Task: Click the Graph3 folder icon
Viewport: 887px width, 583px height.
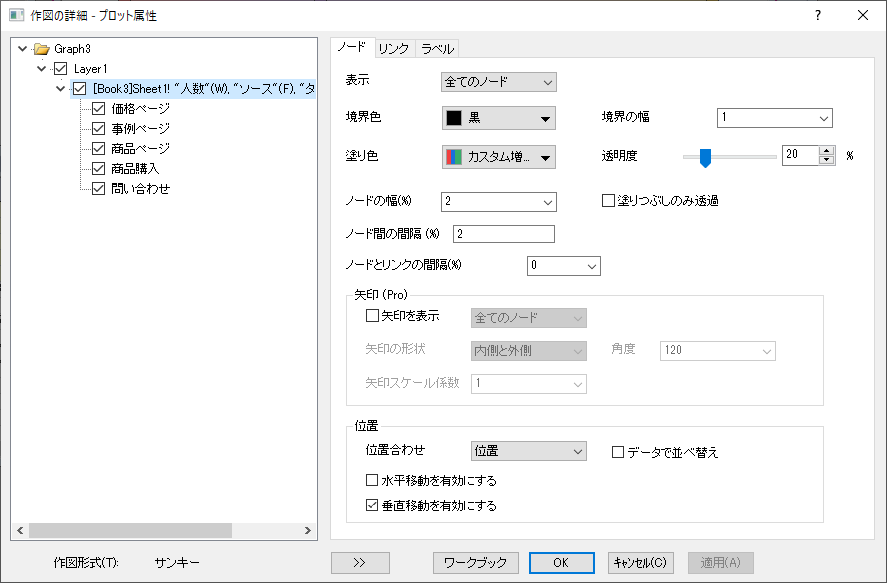Action: (x=41, y=49)
